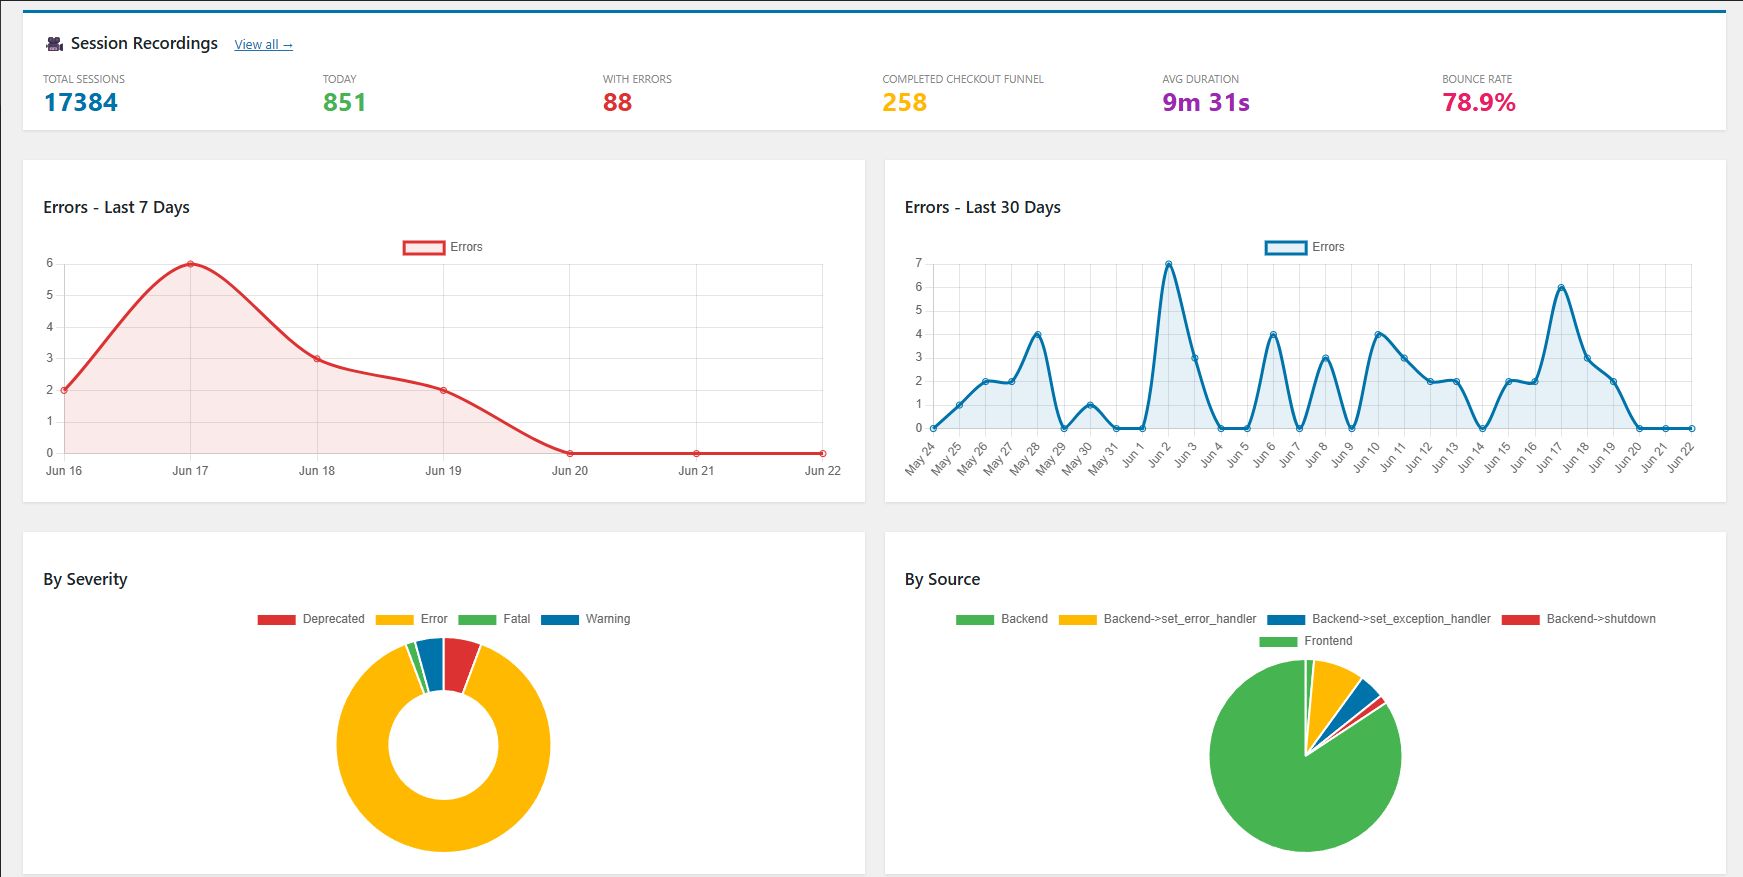Select the red Deprecated donut segment
This screenshot has height=877, width=1743.
pyautogui.click(x=460, y=665)
